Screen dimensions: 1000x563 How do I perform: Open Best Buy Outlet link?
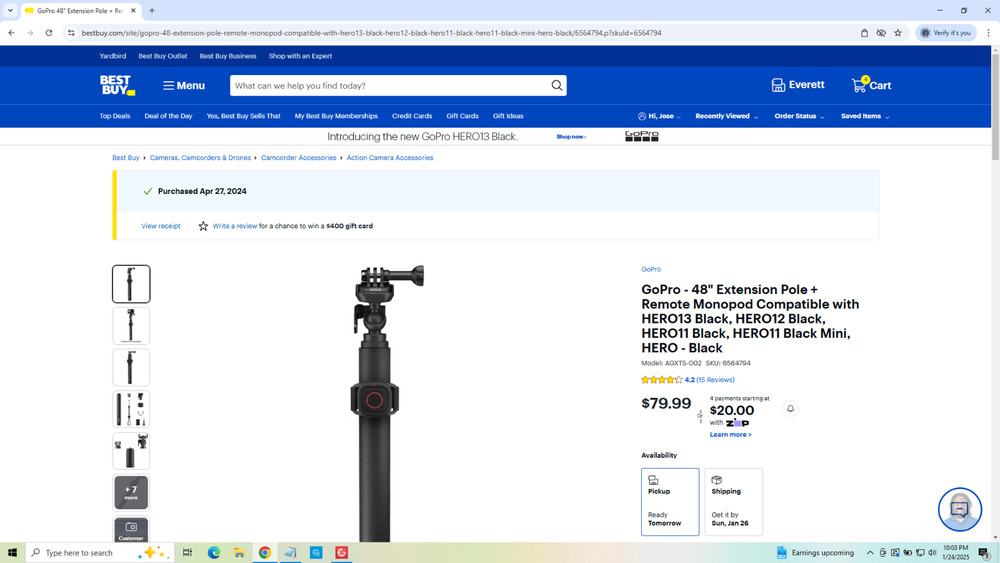click(x=163, y=56)
